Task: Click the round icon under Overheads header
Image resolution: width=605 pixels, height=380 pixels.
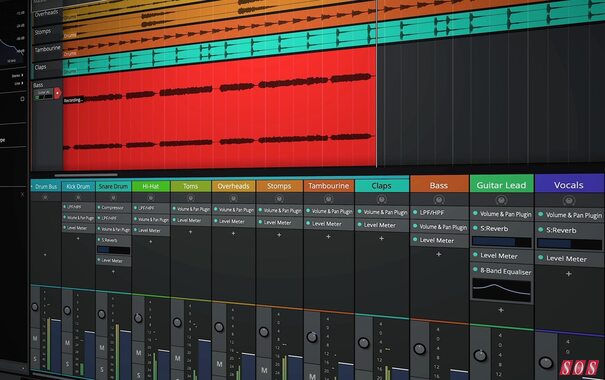Action: coord(233,198)
